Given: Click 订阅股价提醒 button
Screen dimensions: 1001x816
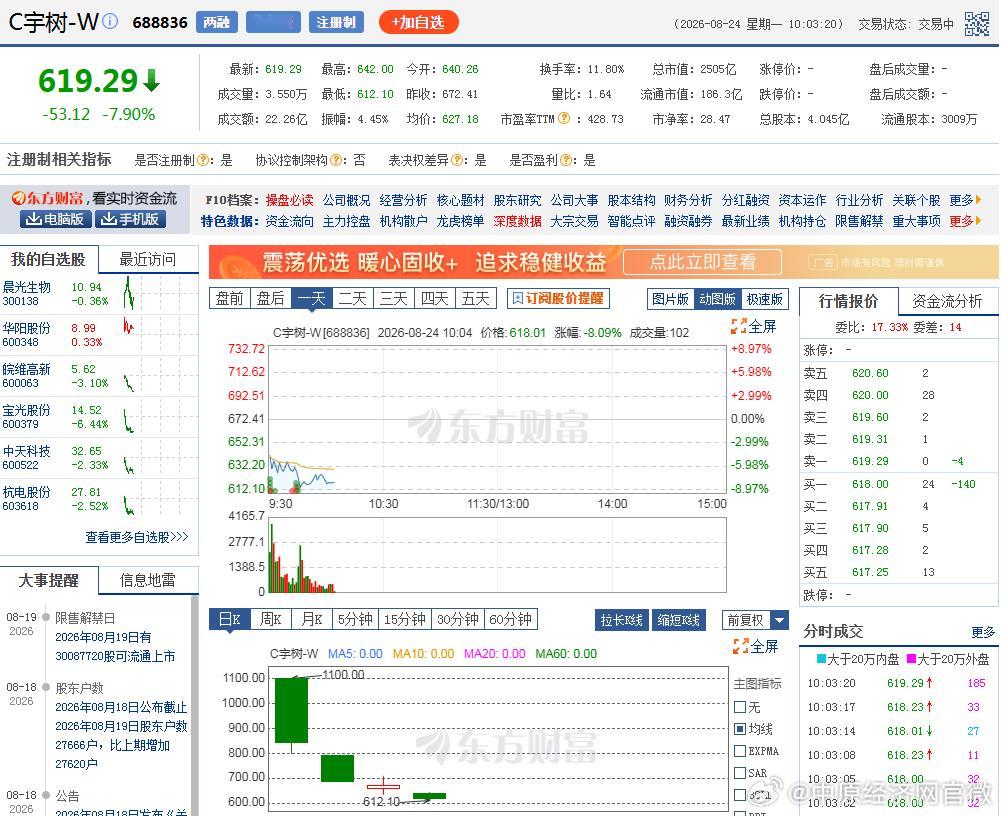Looking at the screenshot, I should pos(559,298).
